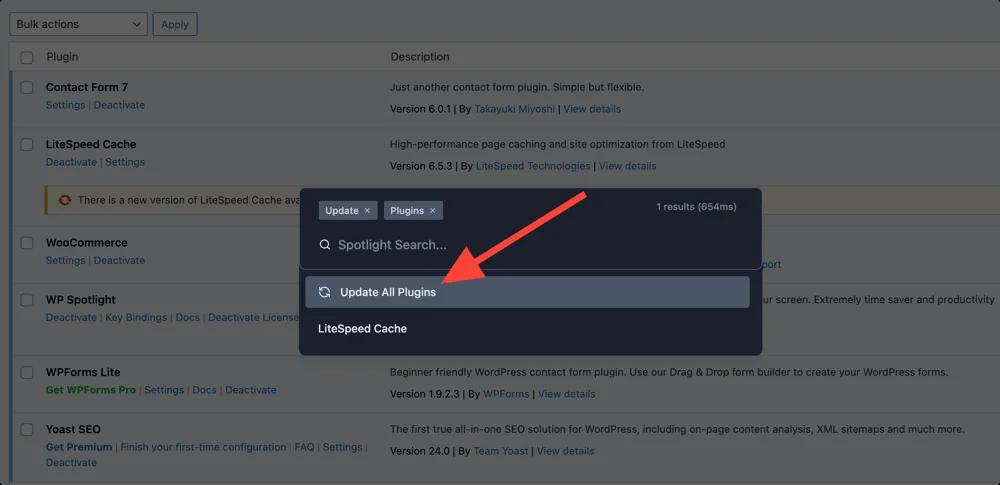Viewport: 1000px width, 485px height.
Task: Open Takayuki Miyoshi author link
Action: pos(514,109)
